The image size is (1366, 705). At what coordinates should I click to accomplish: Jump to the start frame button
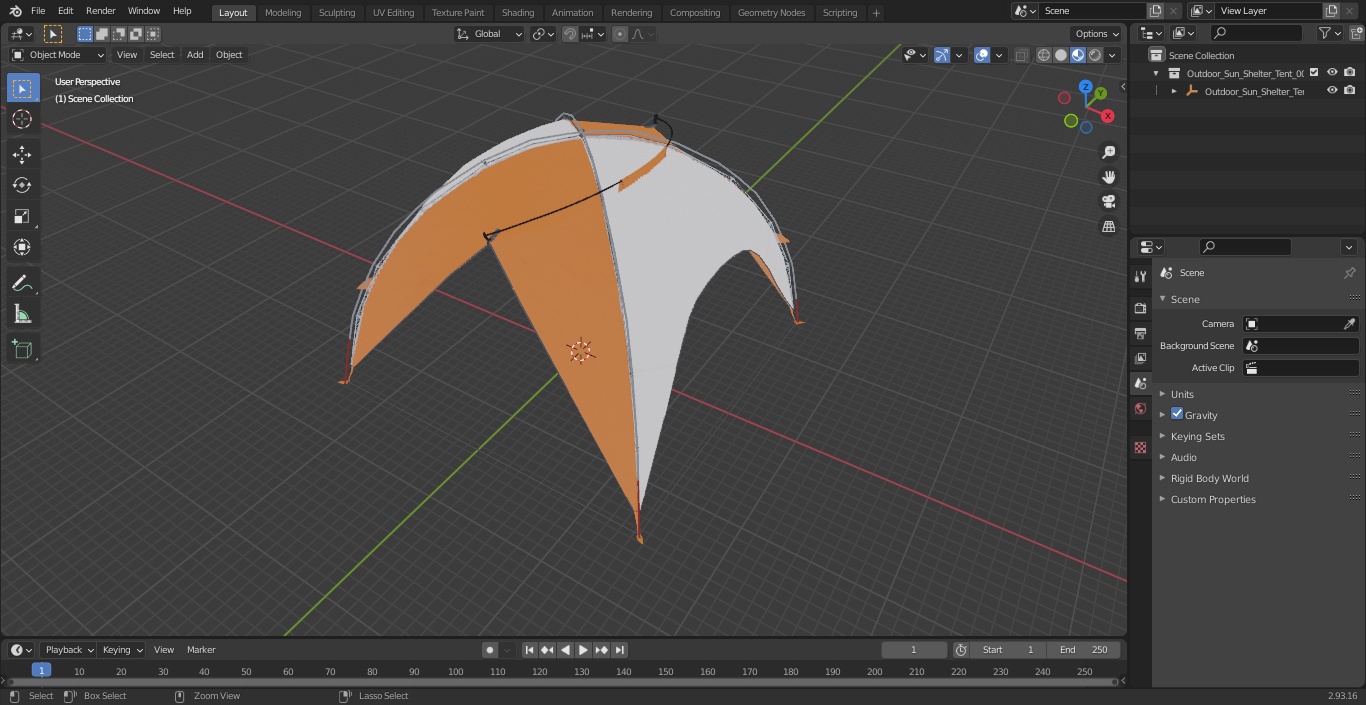[x=529, y=650]
